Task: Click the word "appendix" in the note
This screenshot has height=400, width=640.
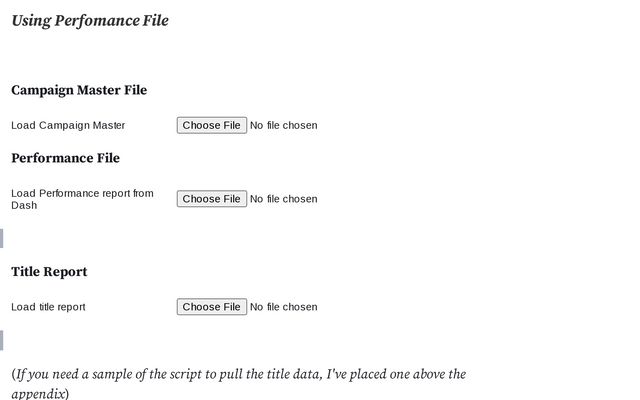Action: [38, 394]
